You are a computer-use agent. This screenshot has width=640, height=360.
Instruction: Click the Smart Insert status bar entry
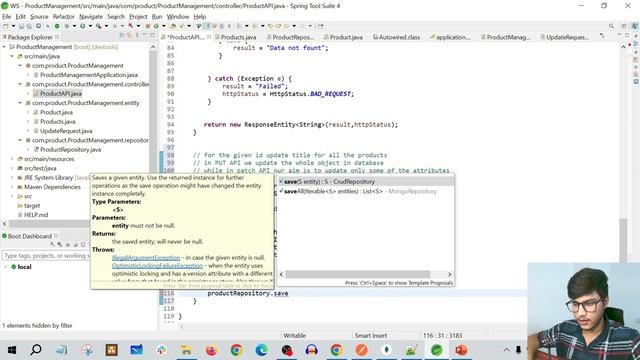click(x=371, y=336)
